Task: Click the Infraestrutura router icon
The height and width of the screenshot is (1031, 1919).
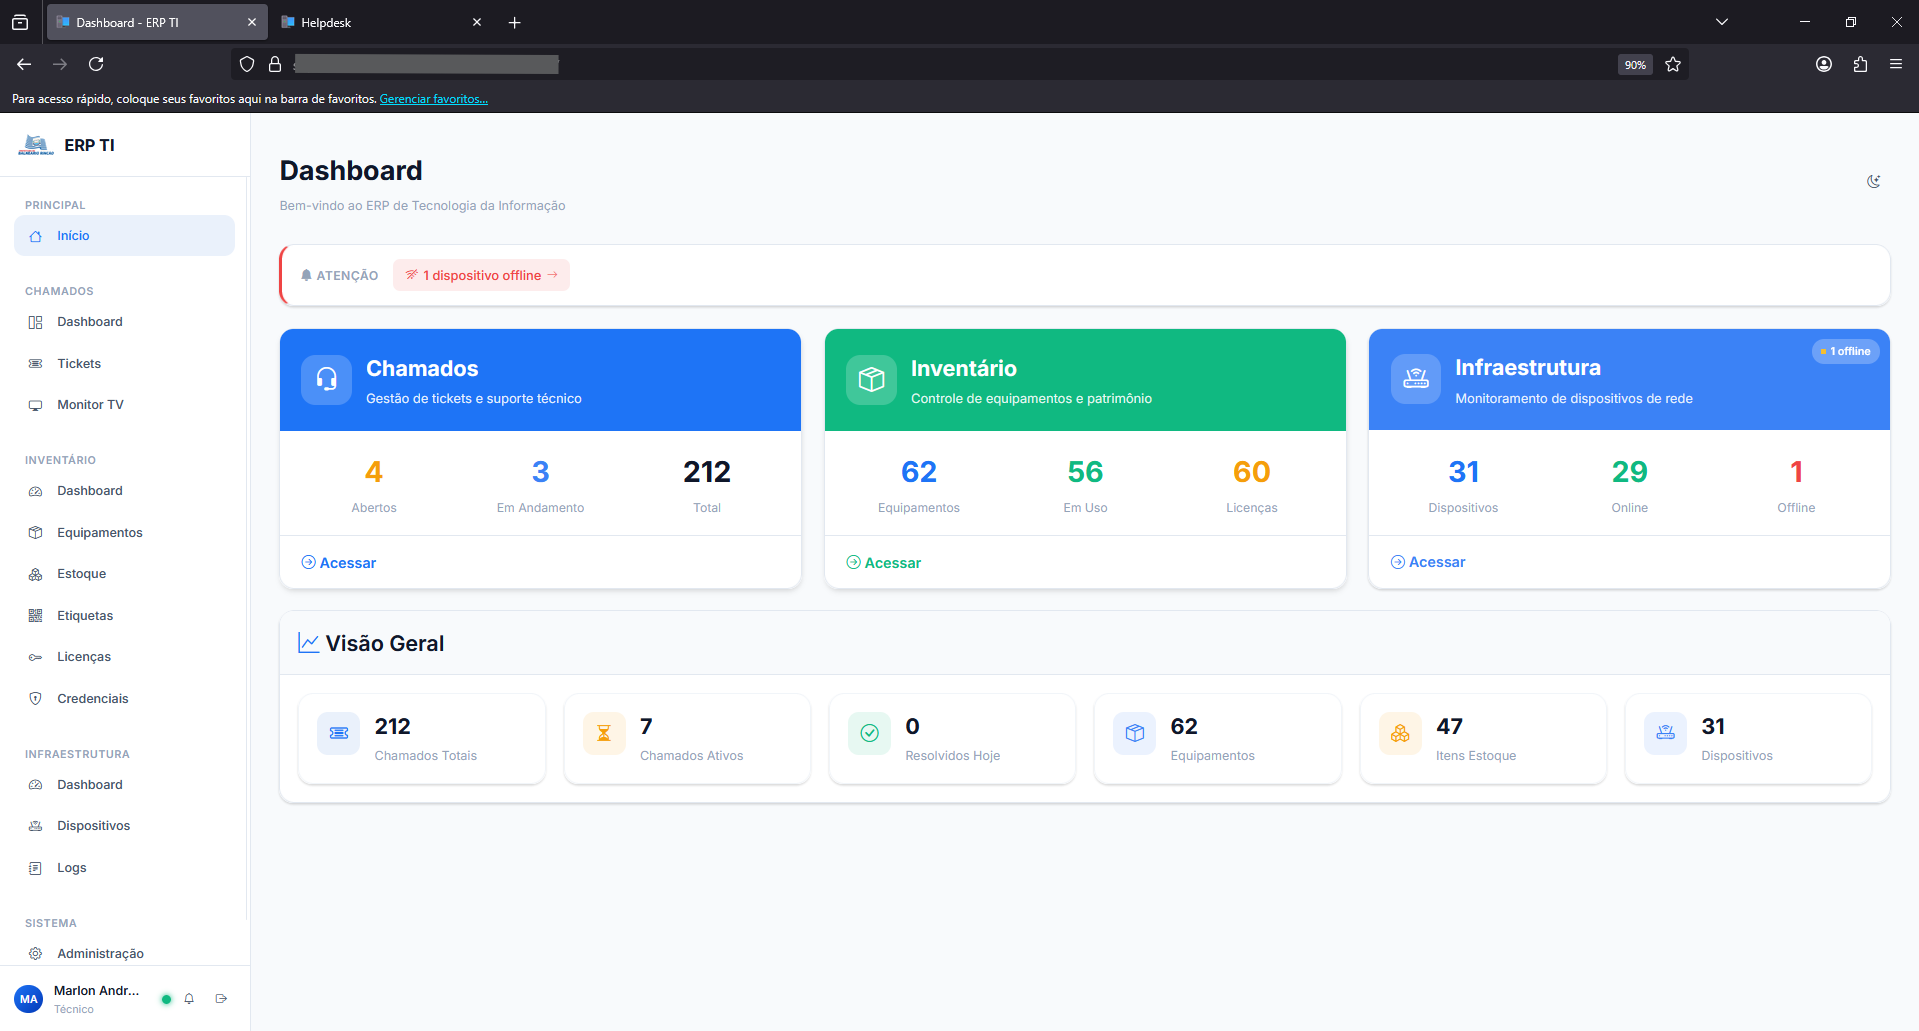Action: point(1416,379)
